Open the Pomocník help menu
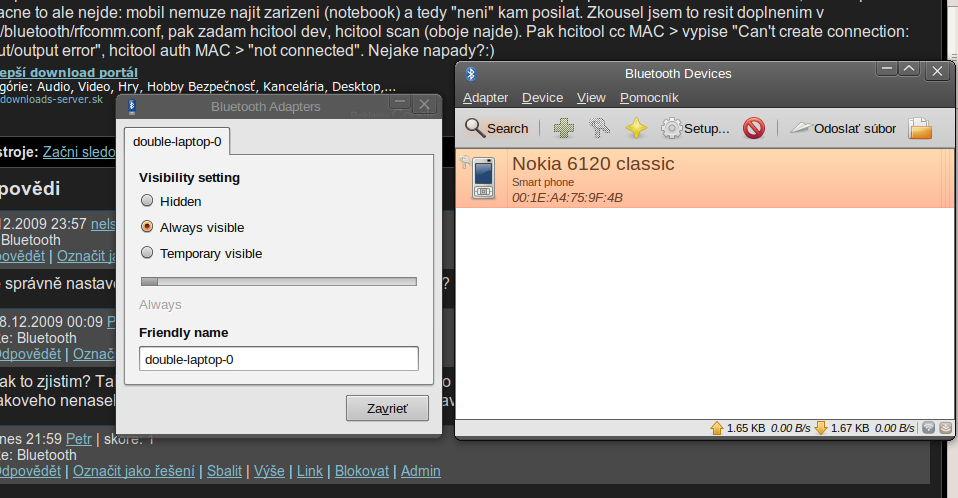 649,98
